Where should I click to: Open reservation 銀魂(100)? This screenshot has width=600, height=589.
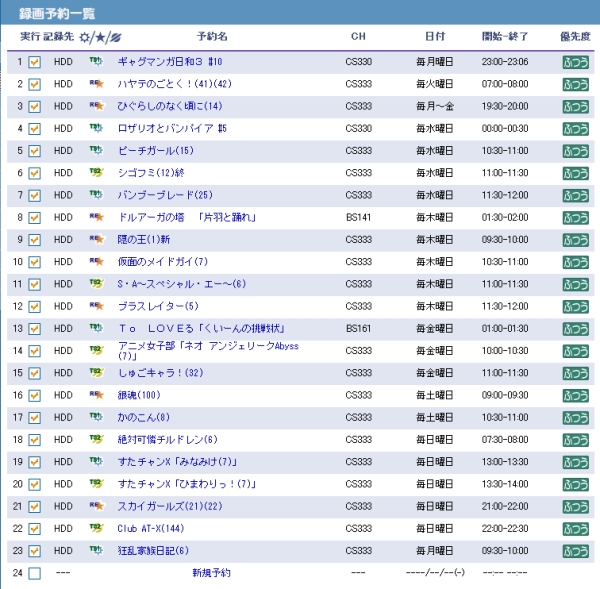(139, 395)
